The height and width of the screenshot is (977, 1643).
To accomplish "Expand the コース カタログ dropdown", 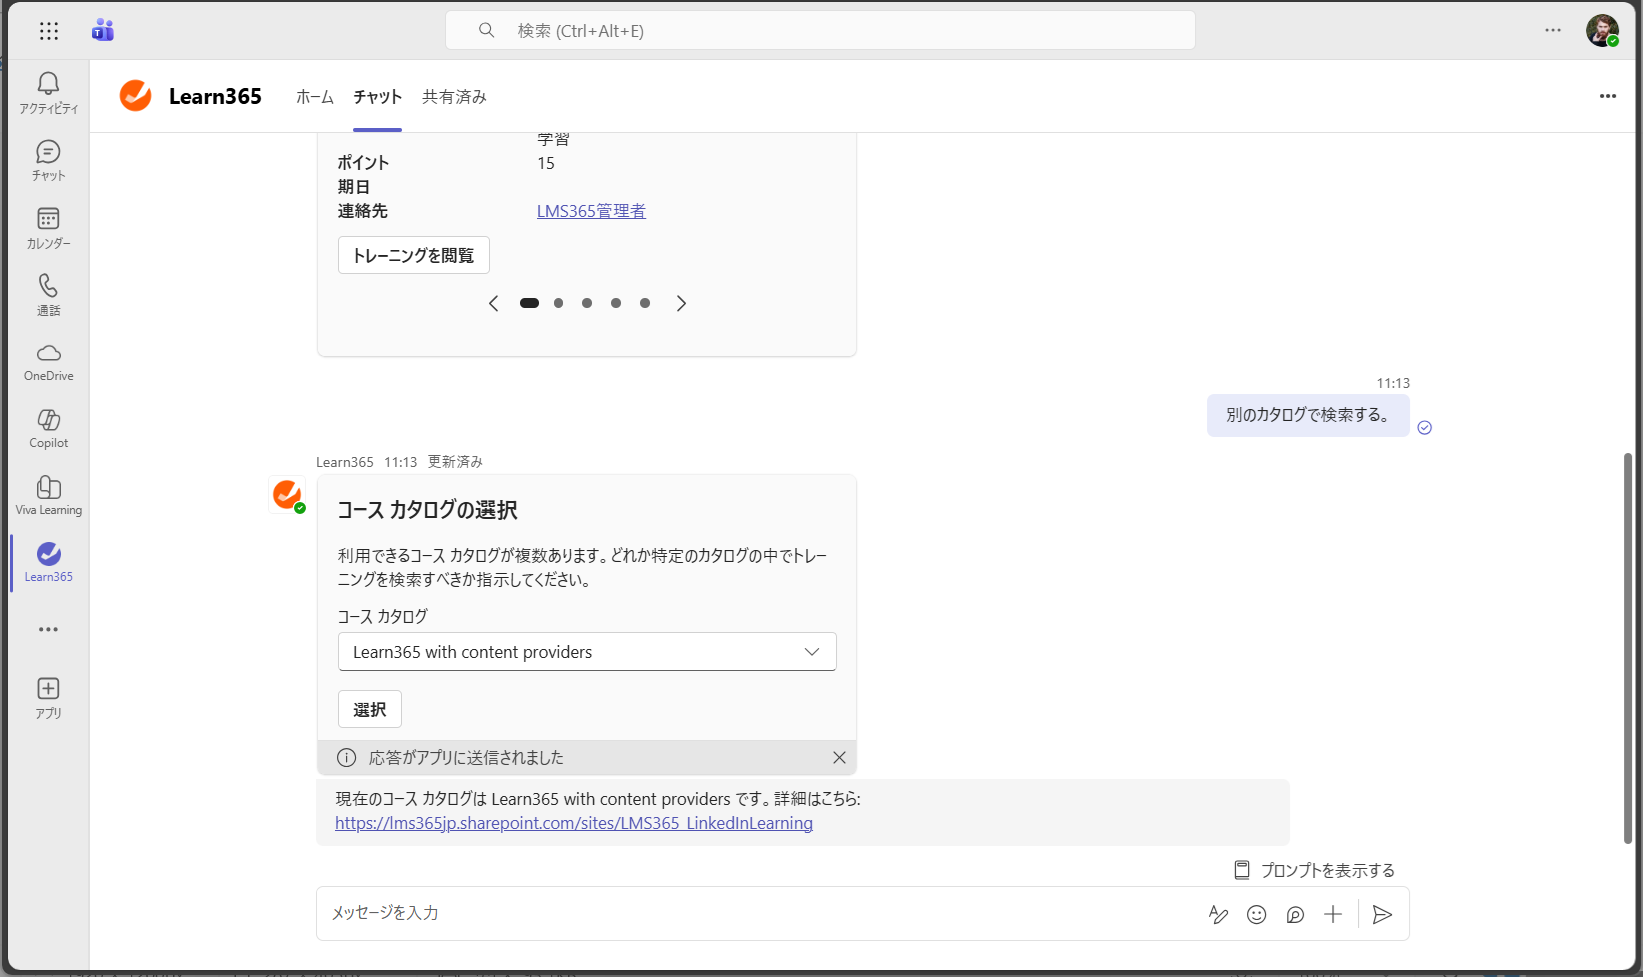I will tap(587, 652).
